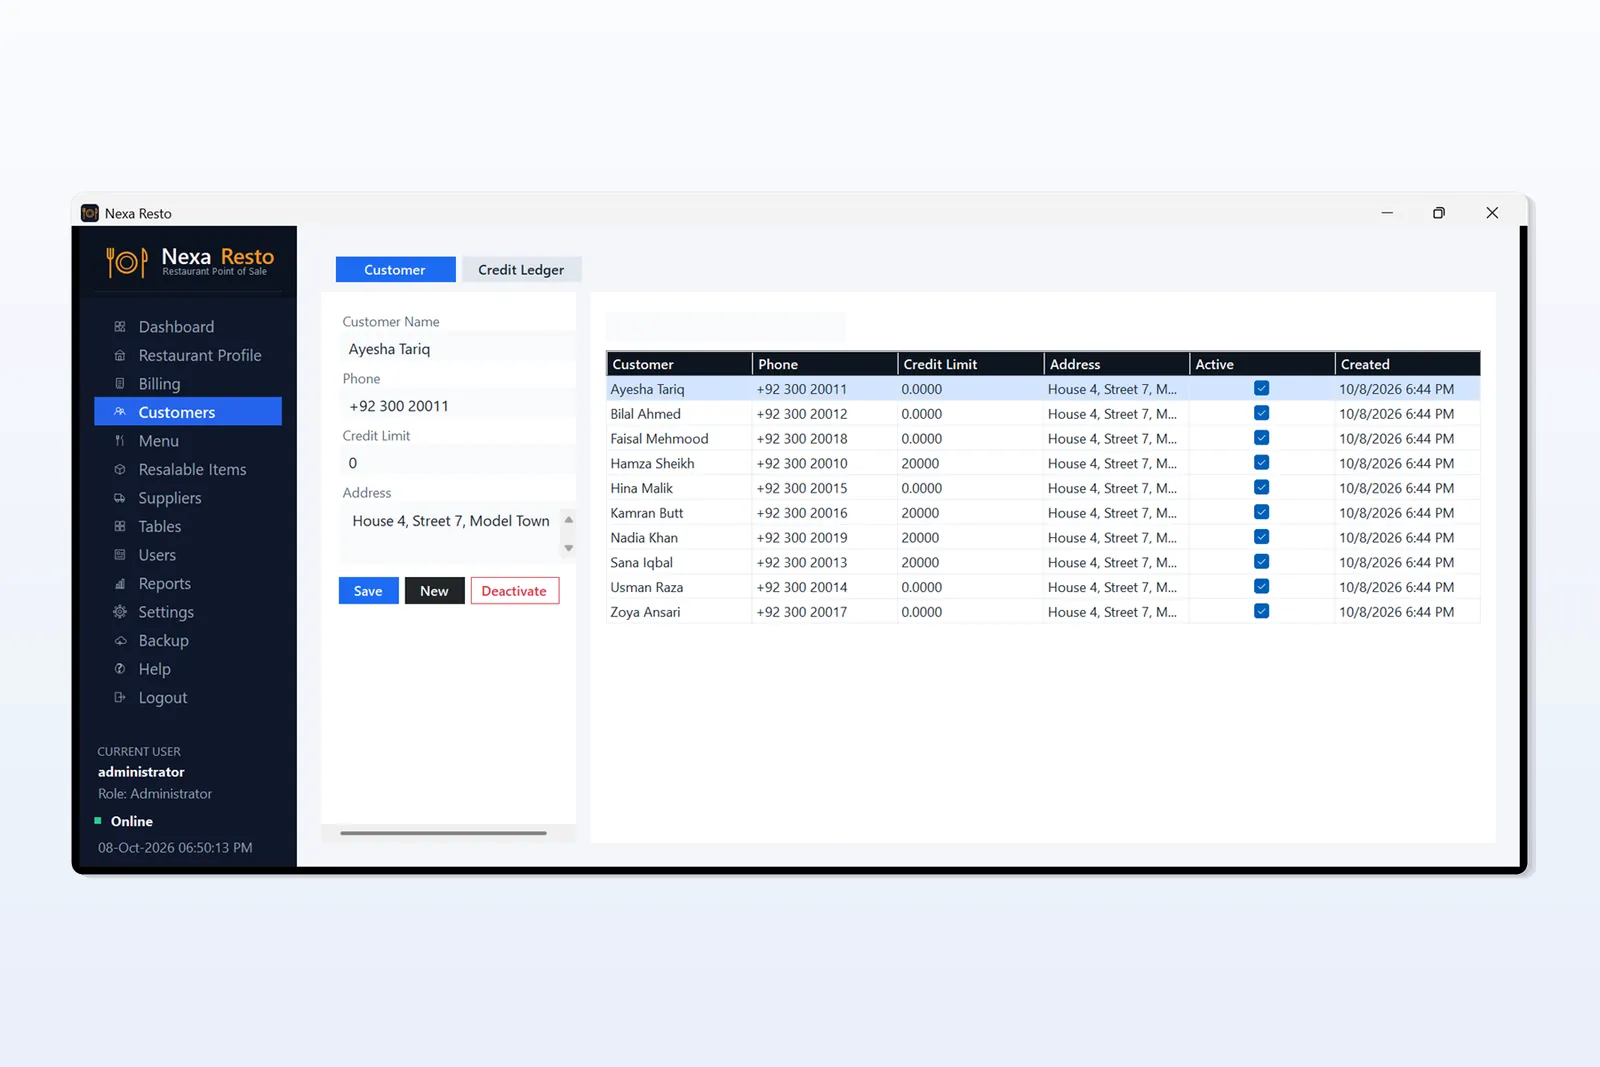Open the Dashboard icon in sidebar
Screen dimensions: 1600x1067
(120, 327)
